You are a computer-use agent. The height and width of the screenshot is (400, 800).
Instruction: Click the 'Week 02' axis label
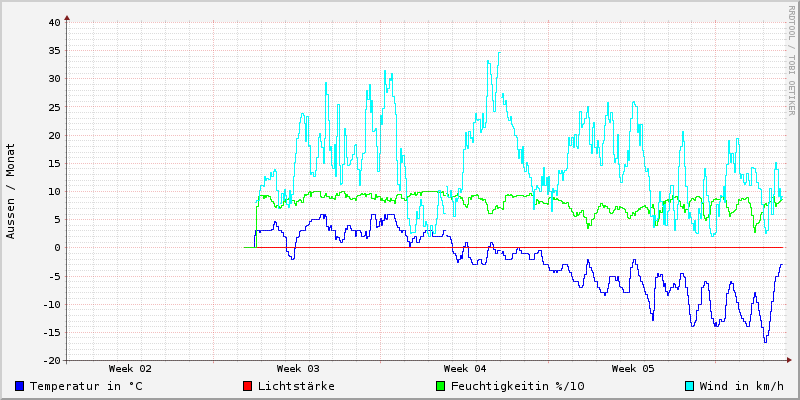pos(130,368)
